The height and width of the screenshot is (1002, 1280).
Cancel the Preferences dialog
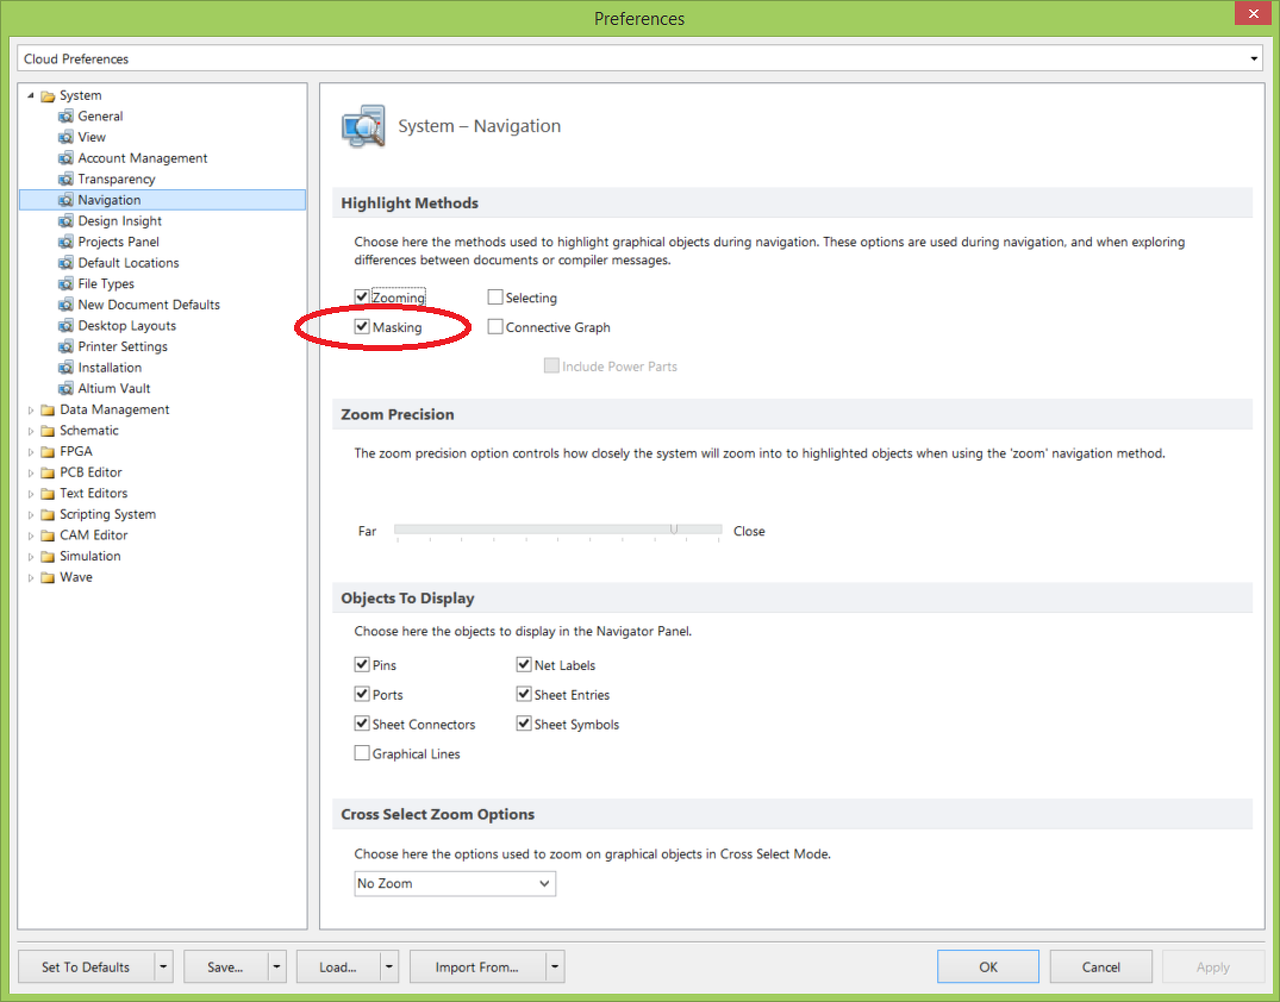1101,967
